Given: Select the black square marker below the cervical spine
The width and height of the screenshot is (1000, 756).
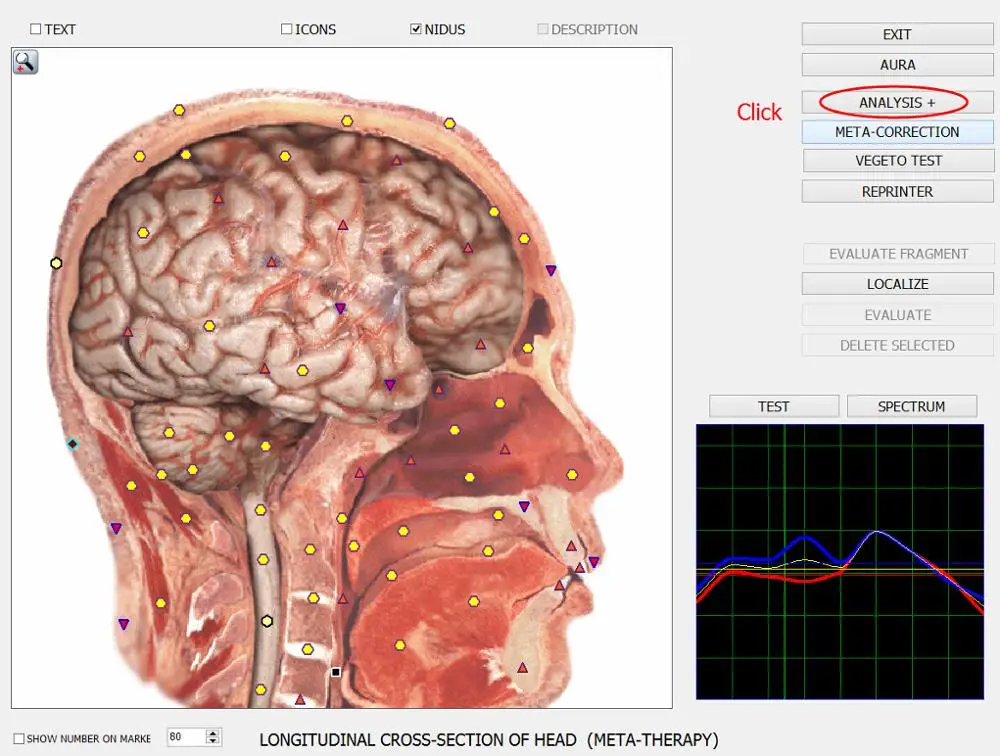Looking at the screenshot, I should pos(336,672).
